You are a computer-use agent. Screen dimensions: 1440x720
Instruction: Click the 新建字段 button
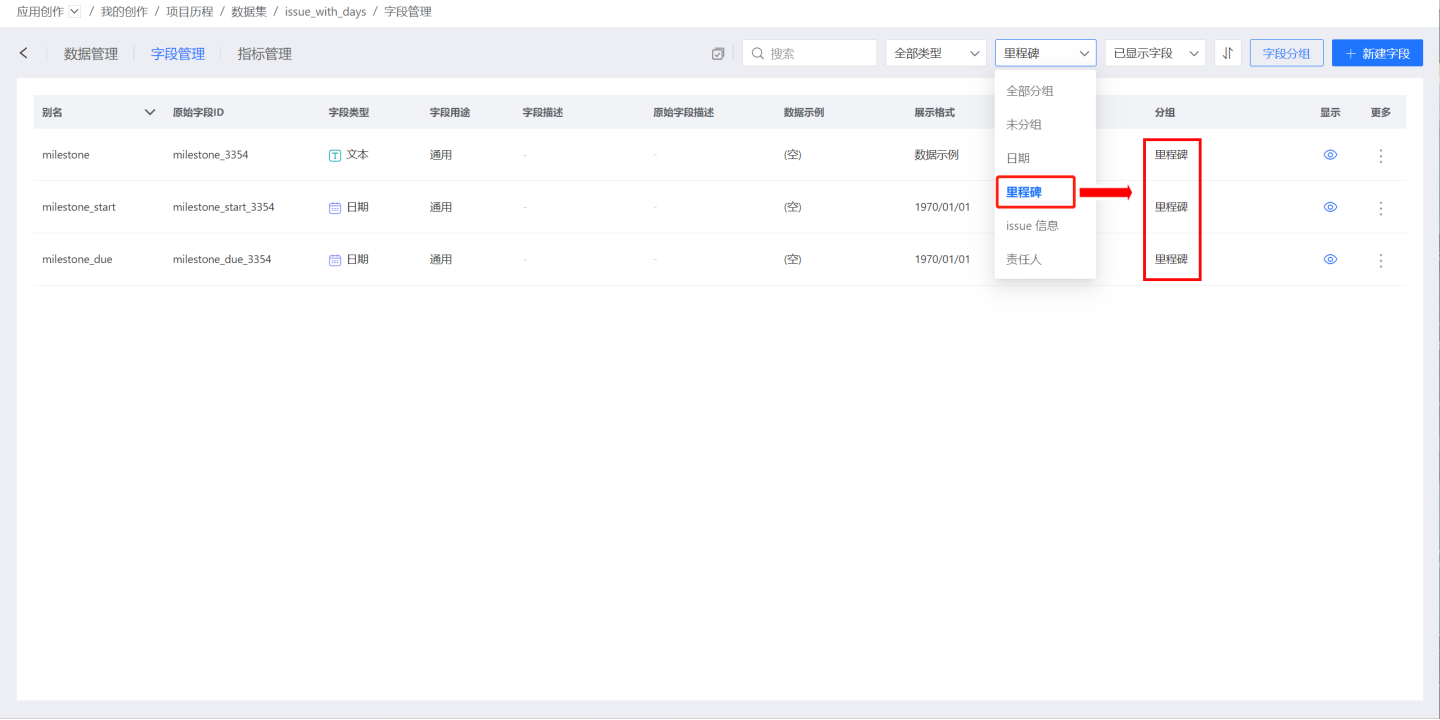[x=1377, y=53]
